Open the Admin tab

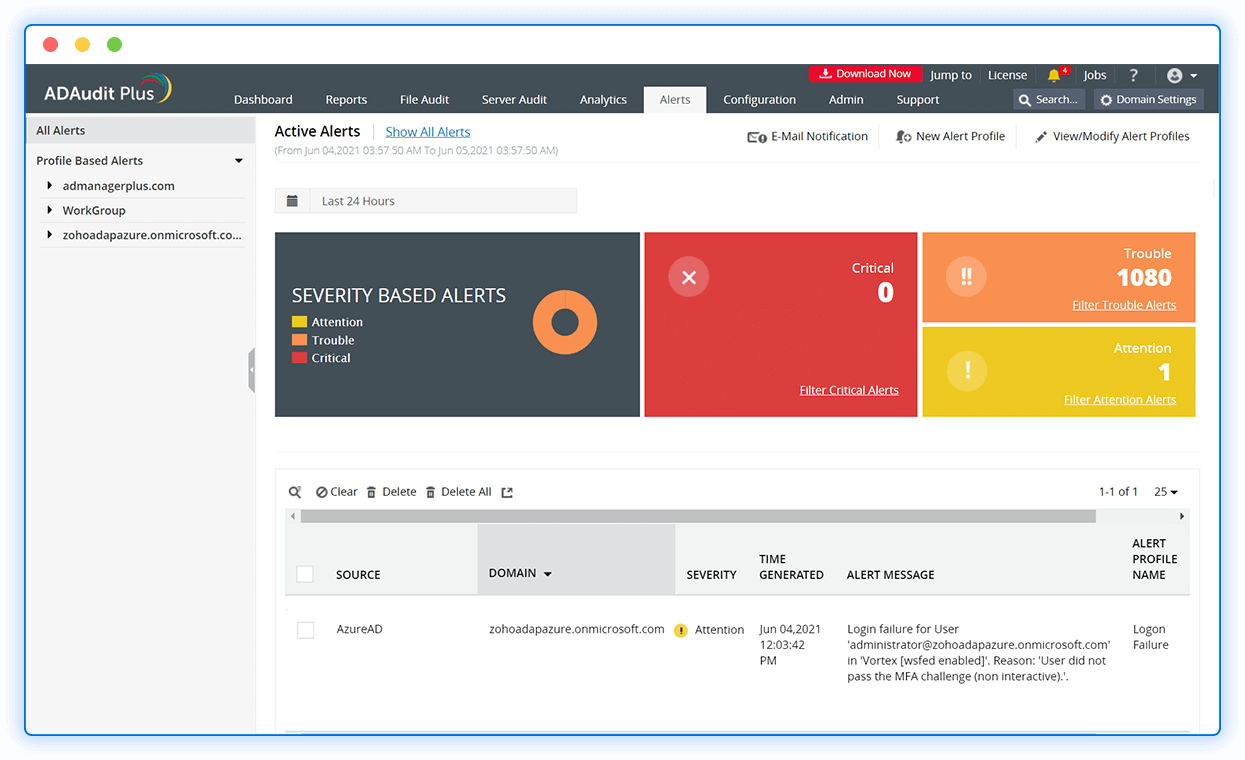click(846, 100)
